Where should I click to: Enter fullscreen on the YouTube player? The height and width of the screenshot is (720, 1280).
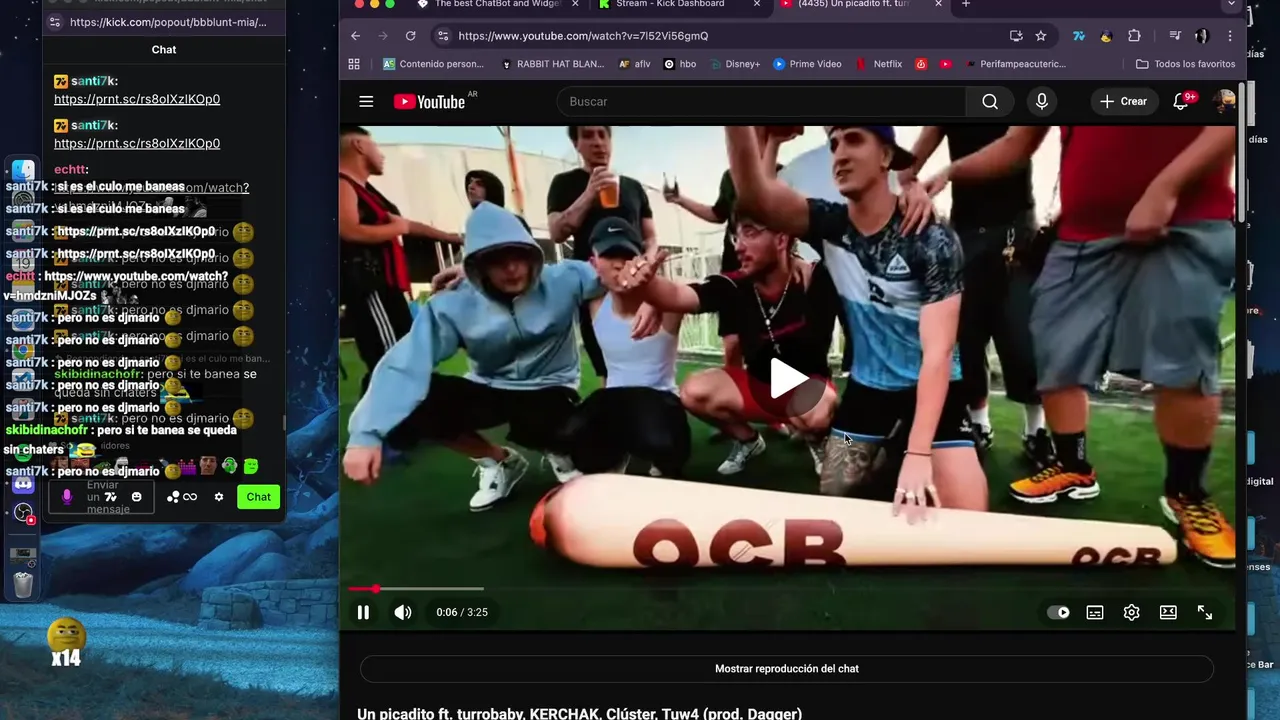[1205, 612]
